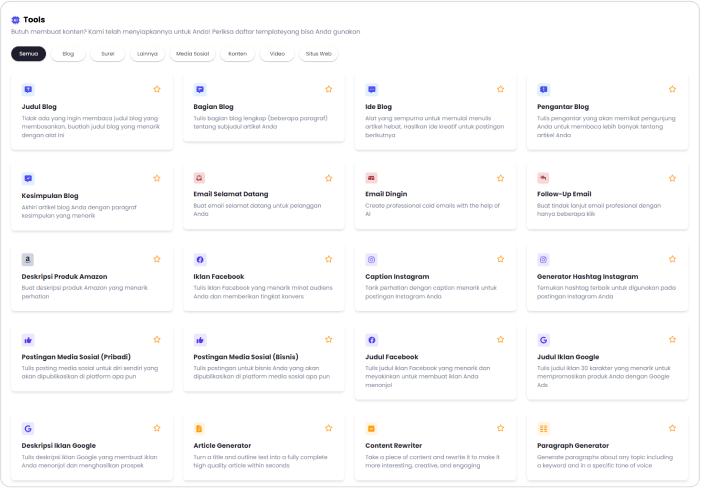Image resolution: width=701 pixels, height=488 pixels.
Task: Click the Deskripsi Produk Amazon icon
Action: (28, 259)
